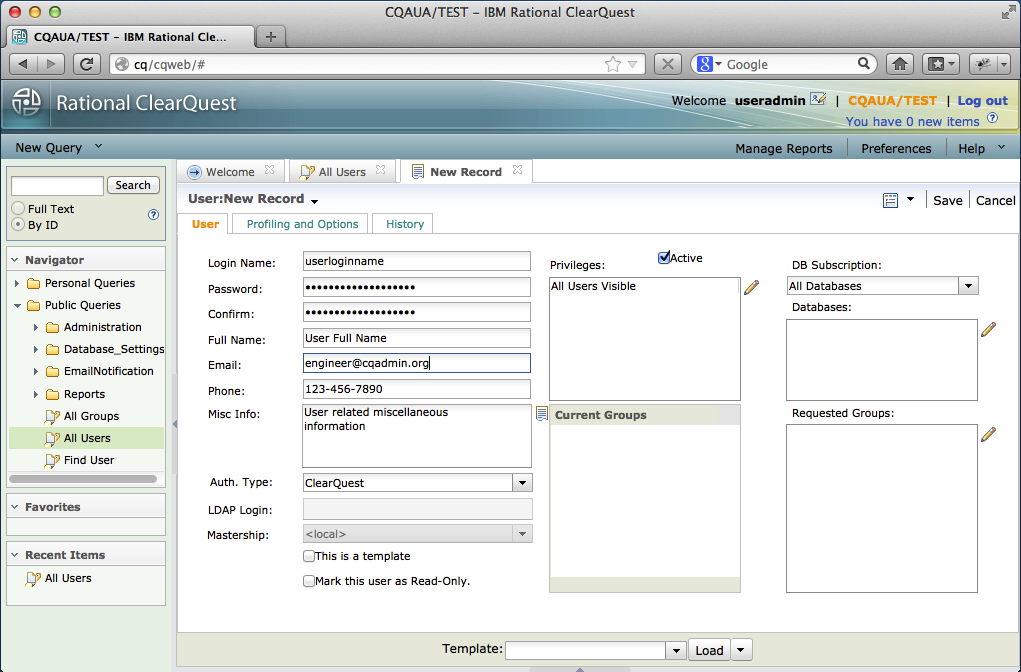Click the CQAUA/TEST database link
Screen dimensions: 1021x672
892,100
